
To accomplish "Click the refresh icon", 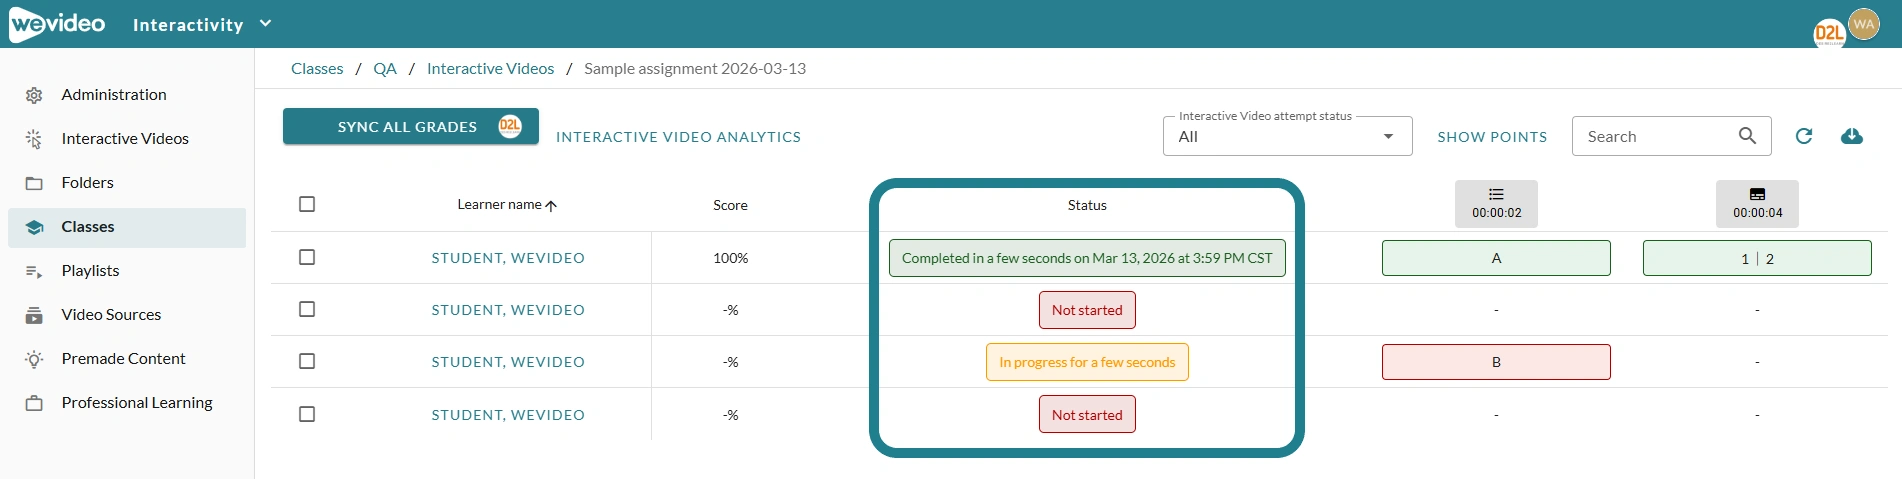I will pyautogui.click(x=1804, y=136).
